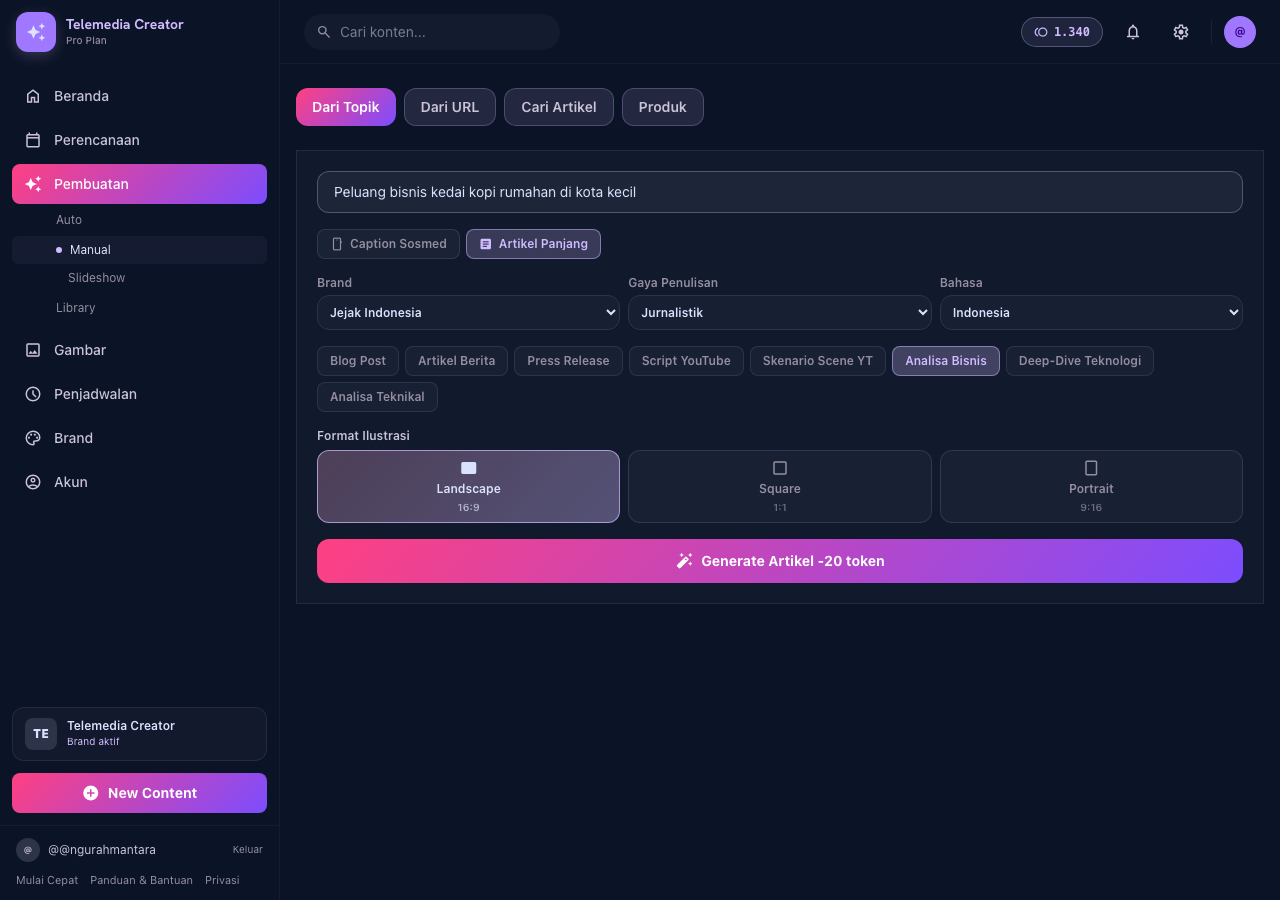The image size is (1280, 900).
Task: Click the topic input with kedai kopi text
Action: pyautogui.click(x=780, y=192)
